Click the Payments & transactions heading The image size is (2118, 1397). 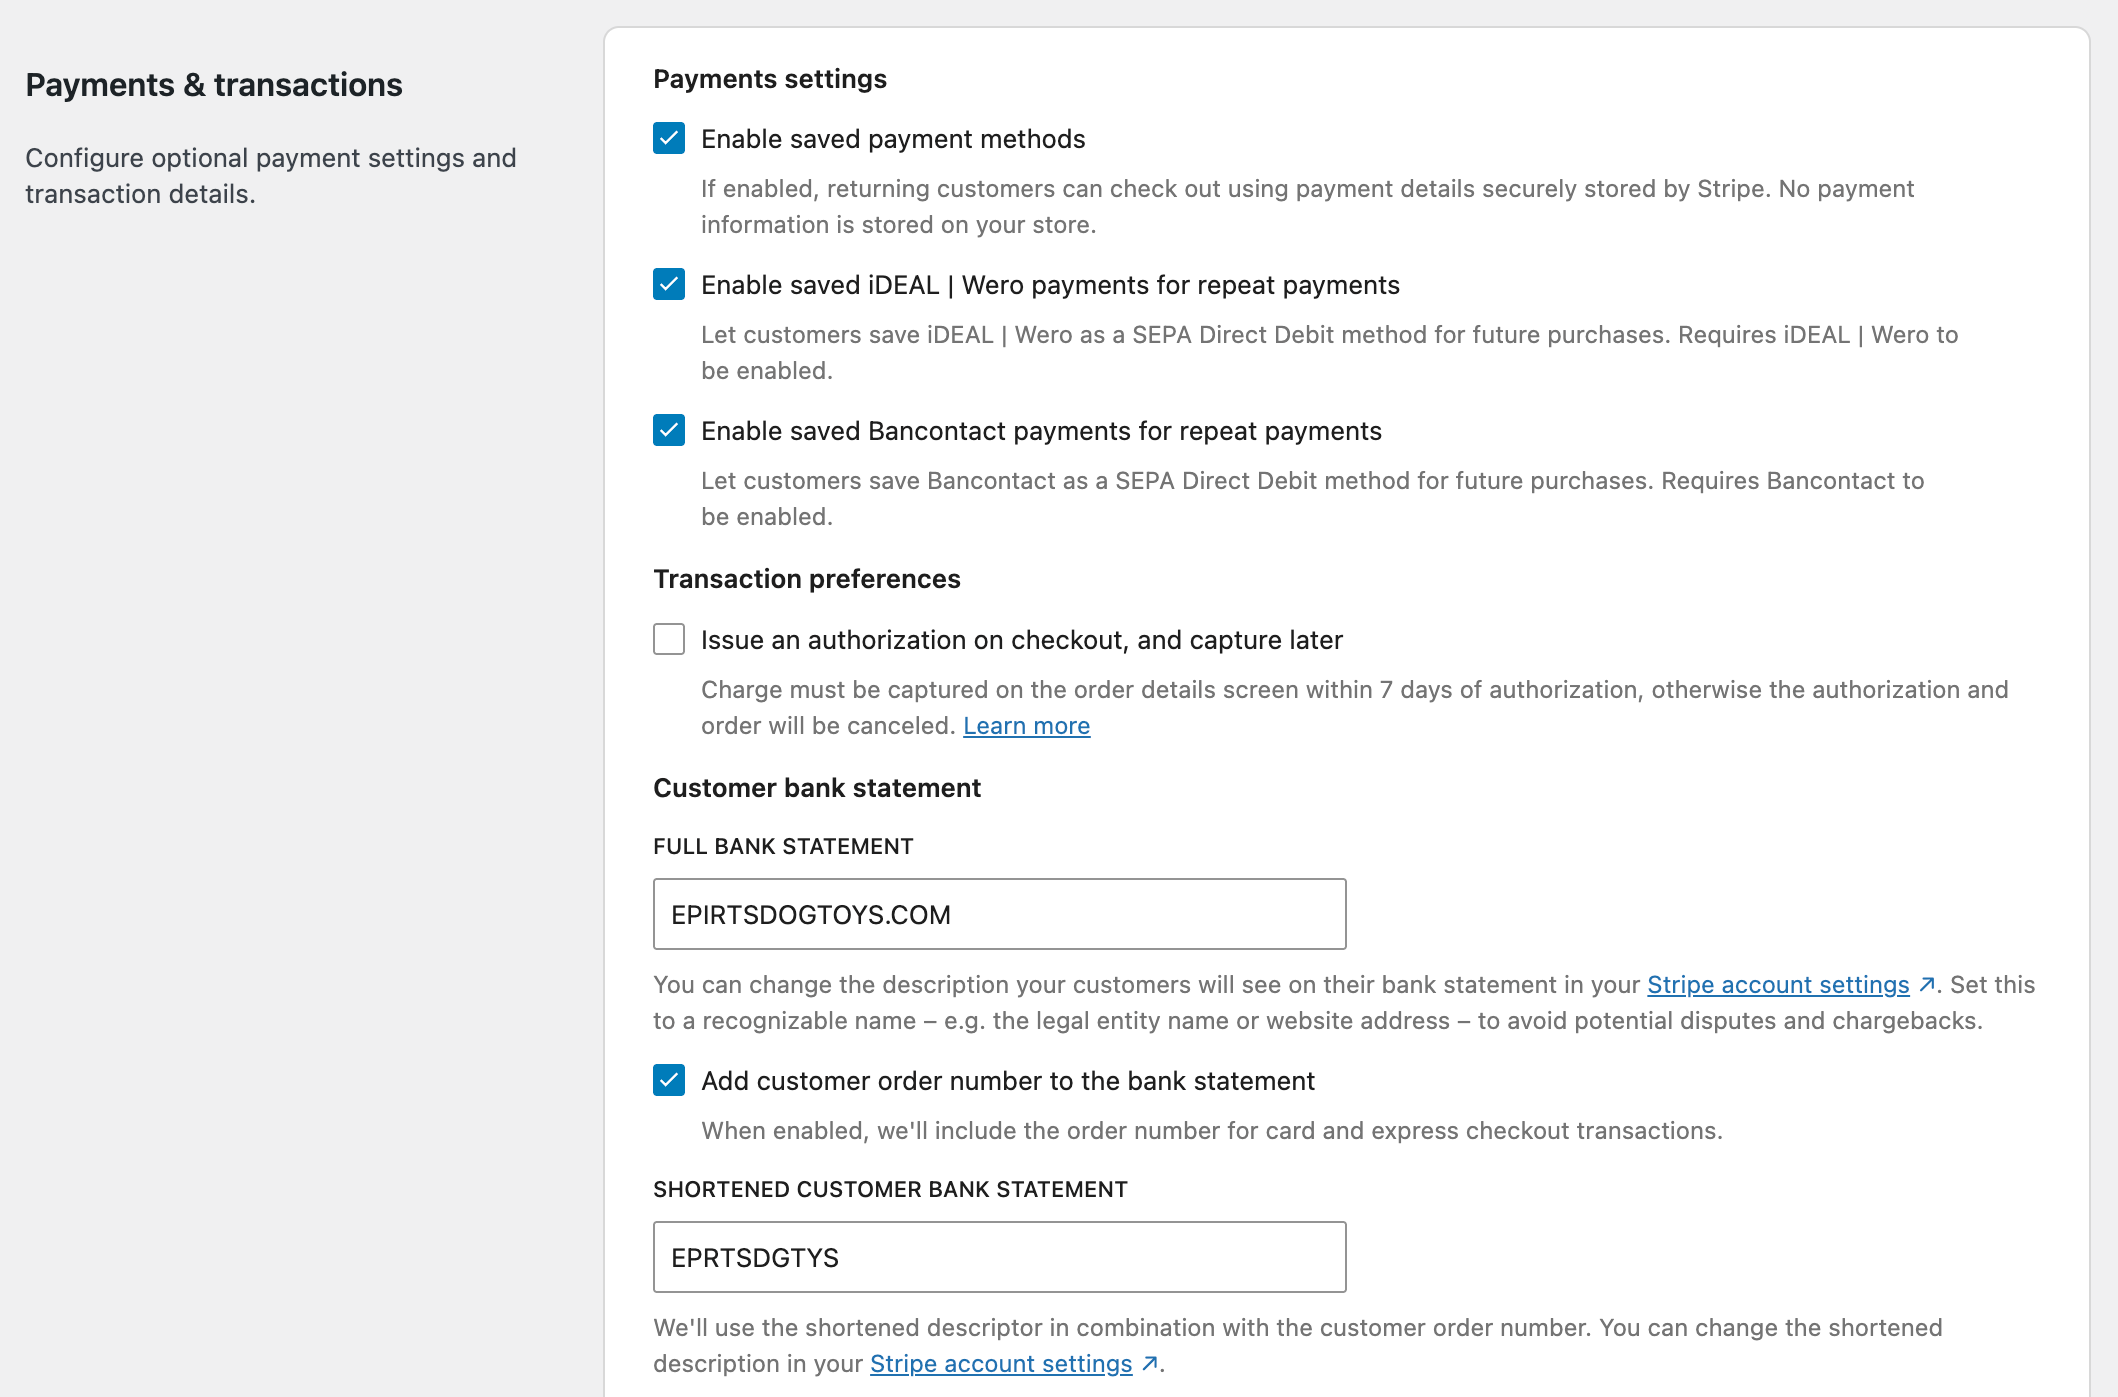[214, 85]
